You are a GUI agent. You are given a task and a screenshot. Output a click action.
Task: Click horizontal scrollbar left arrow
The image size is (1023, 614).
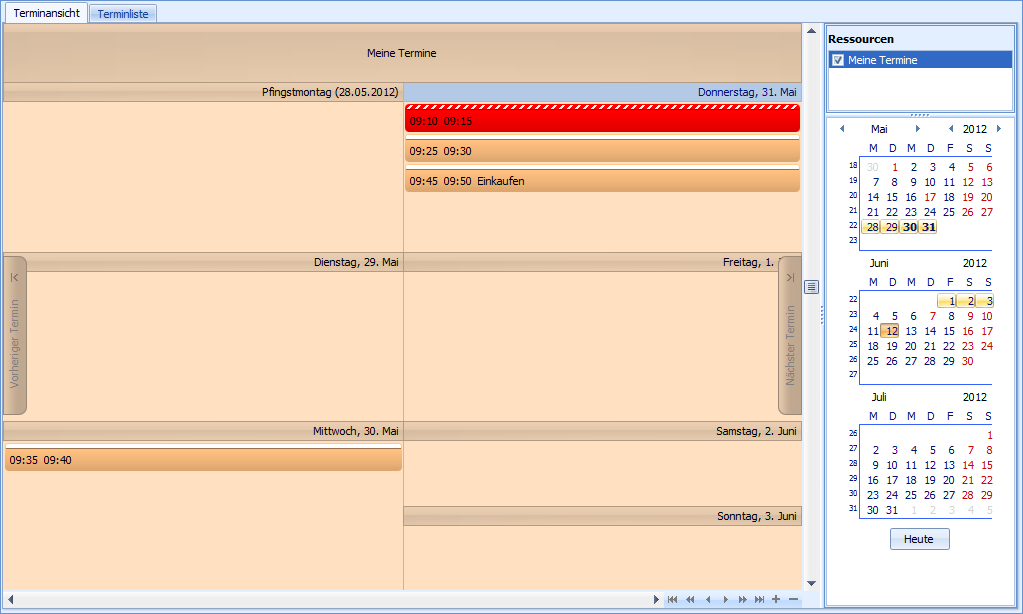click(10, 599)
